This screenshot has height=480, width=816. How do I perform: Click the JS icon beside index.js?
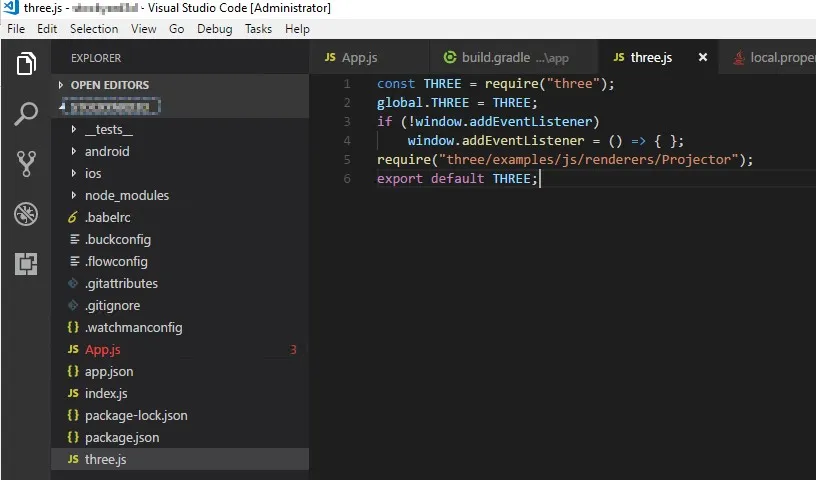click(73, 393)
